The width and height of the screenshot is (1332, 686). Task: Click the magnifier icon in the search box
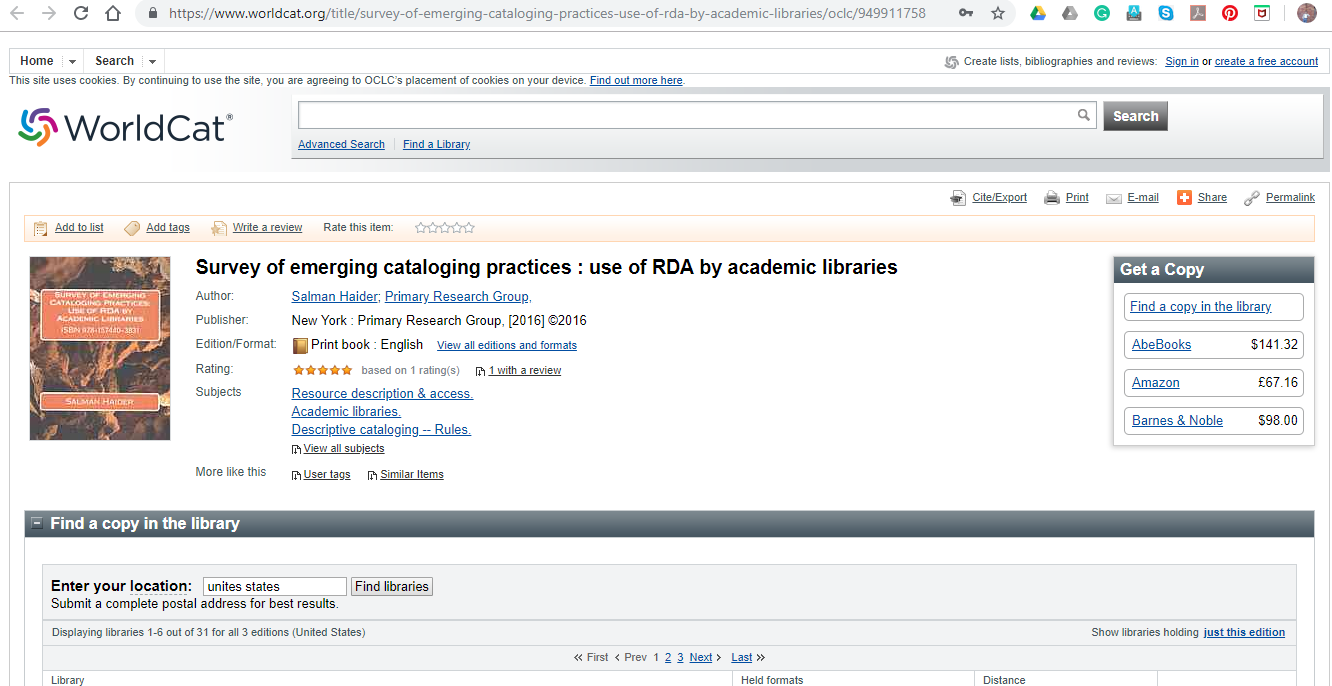pos(1083,115)
